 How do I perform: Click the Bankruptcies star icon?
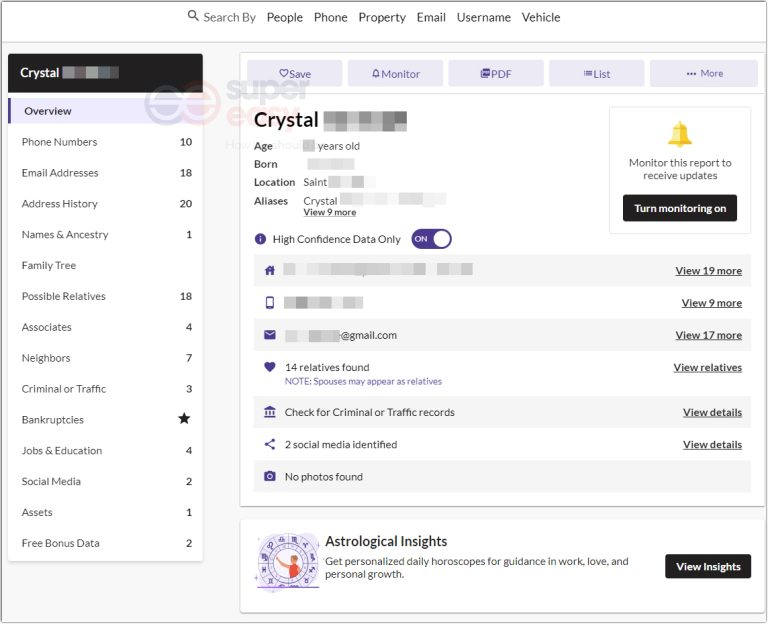[x=184, y=419]
